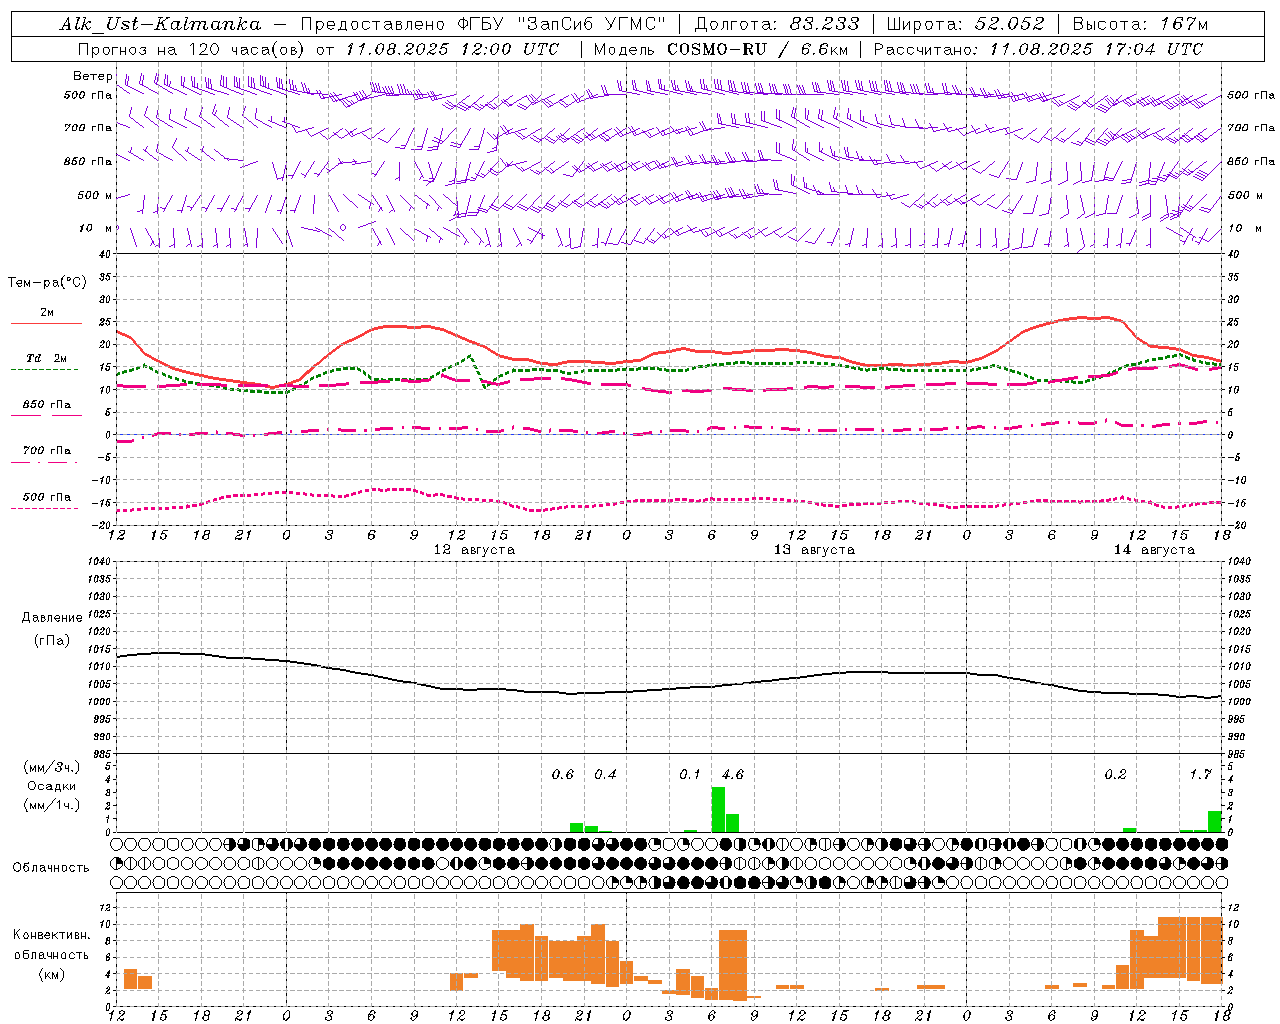Click the precipitation value 4.6

[732, 774]
